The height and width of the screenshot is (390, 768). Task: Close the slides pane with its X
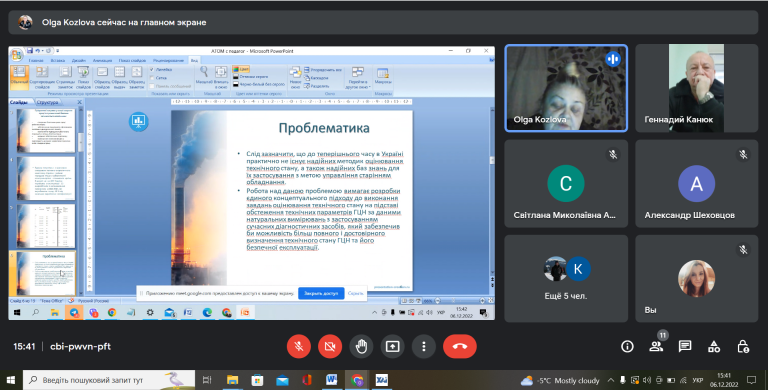[79, 102]
